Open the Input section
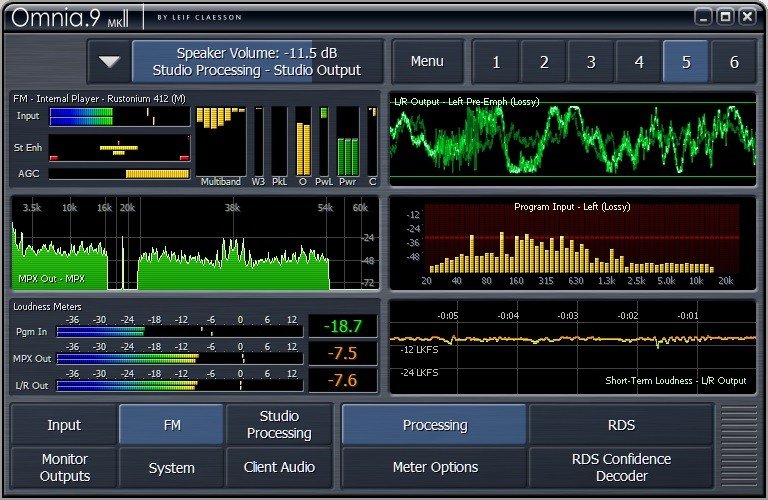768x500 pixels. (x=64, y=425)
